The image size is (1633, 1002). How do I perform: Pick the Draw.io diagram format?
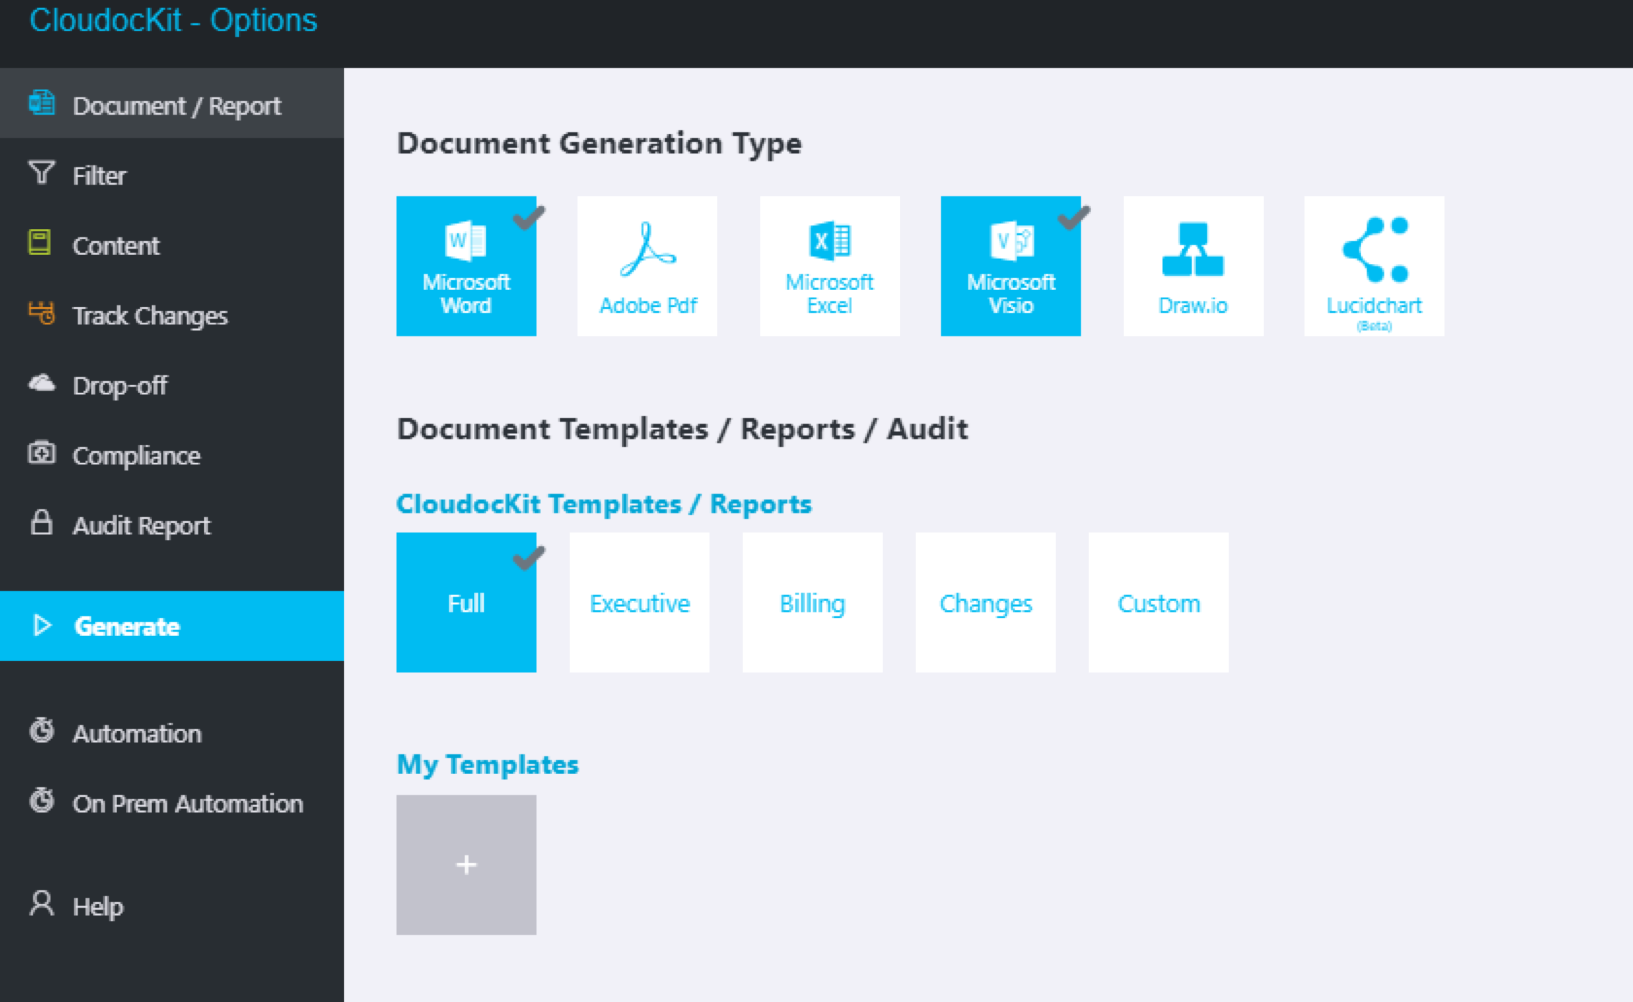click(x=1192, y=266)
